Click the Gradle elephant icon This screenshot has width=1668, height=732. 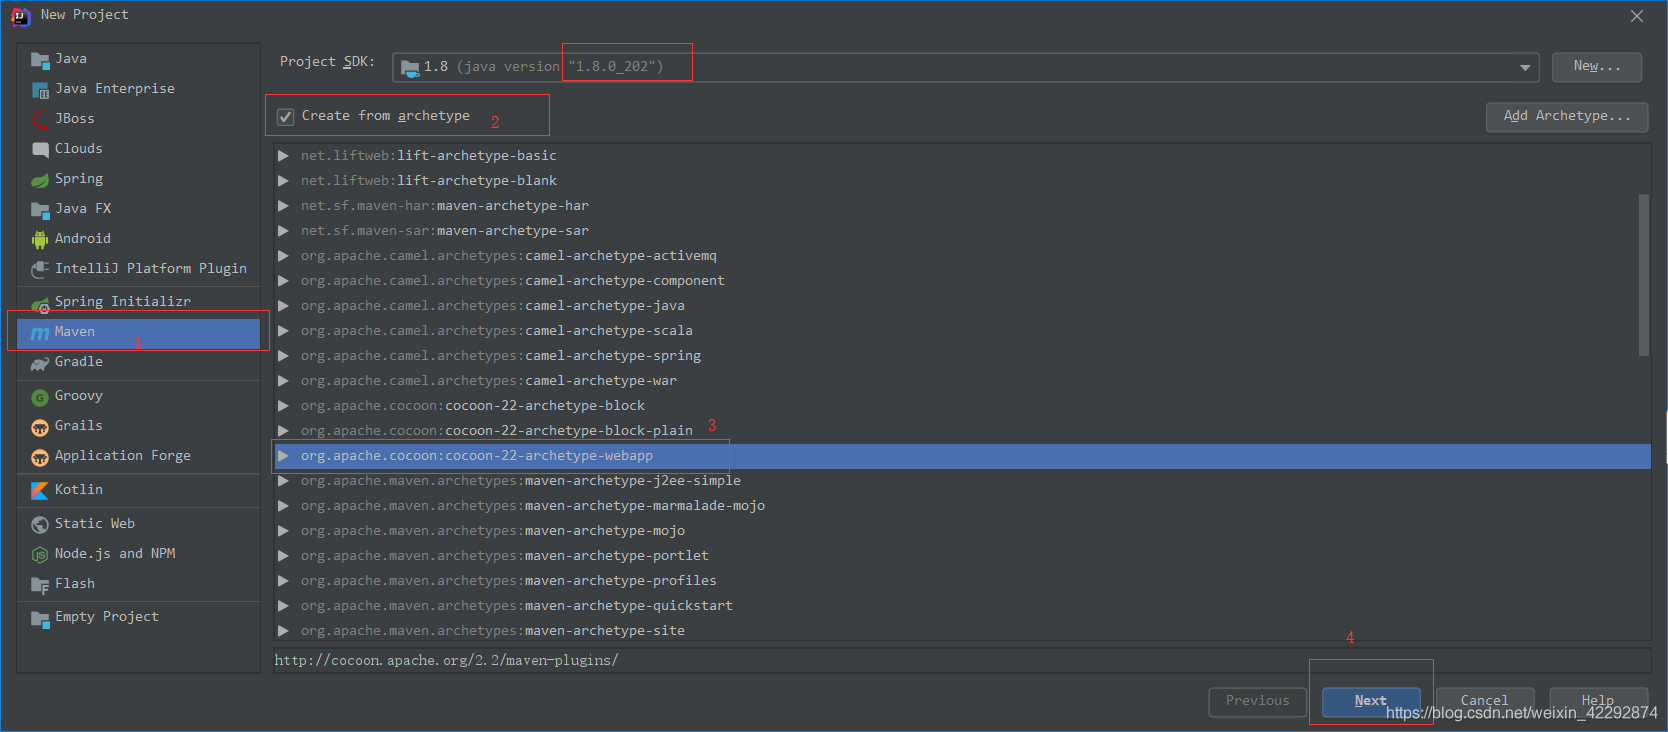[40, 363]
